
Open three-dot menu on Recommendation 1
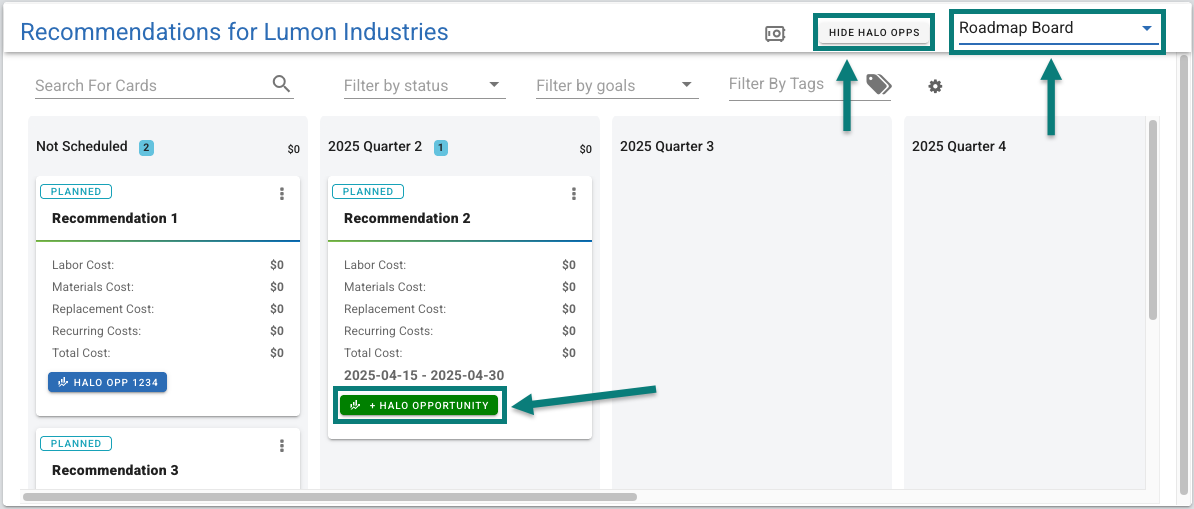282,194
